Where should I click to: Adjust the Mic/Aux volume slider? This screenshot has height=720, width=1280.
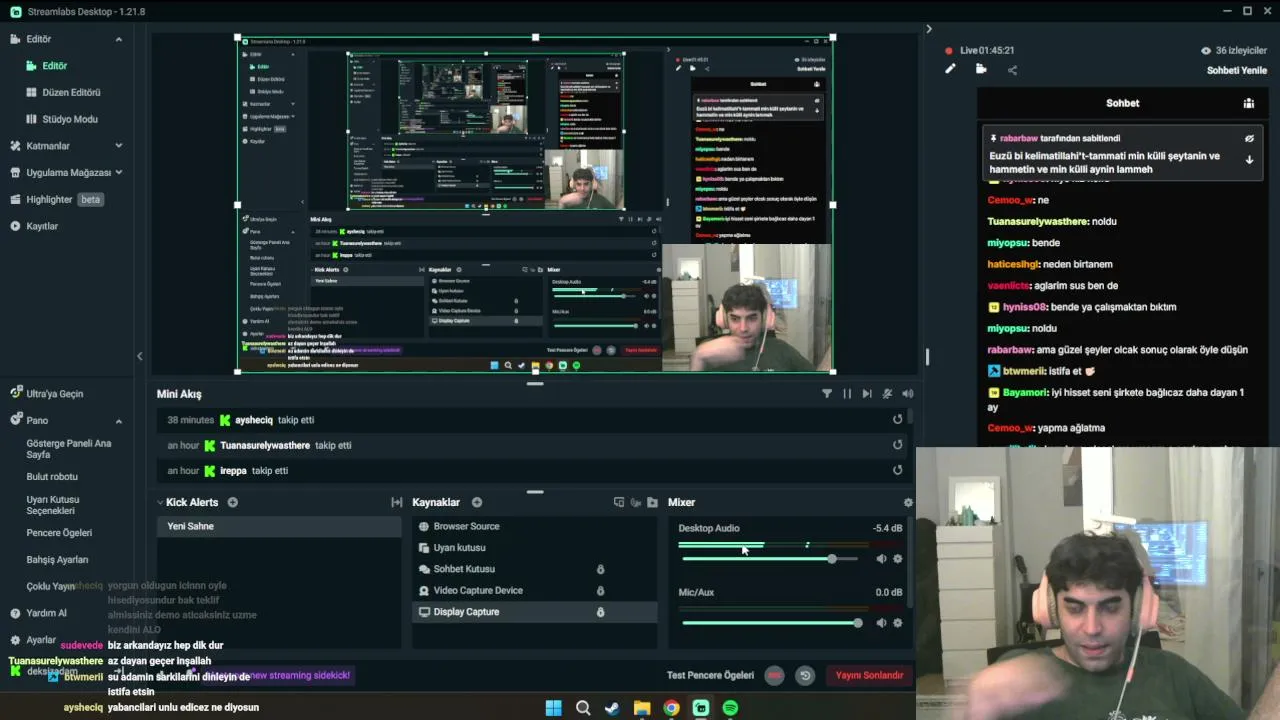click(770, 623)
